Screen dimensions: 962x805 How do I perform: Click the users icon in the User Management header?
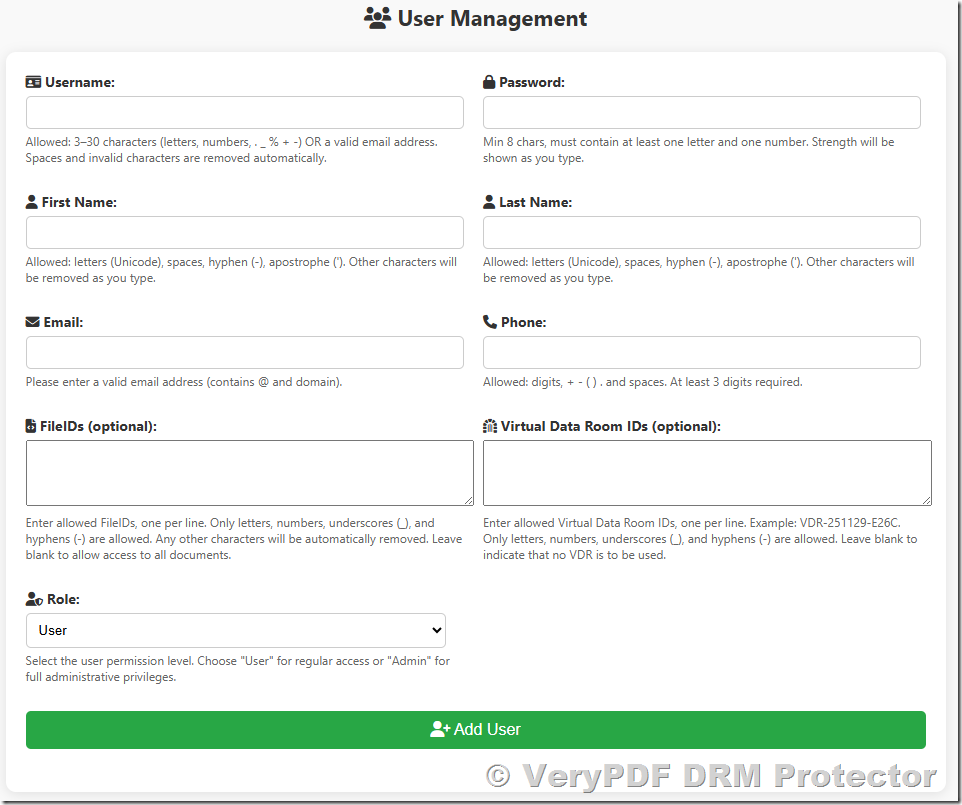point(377,18)
